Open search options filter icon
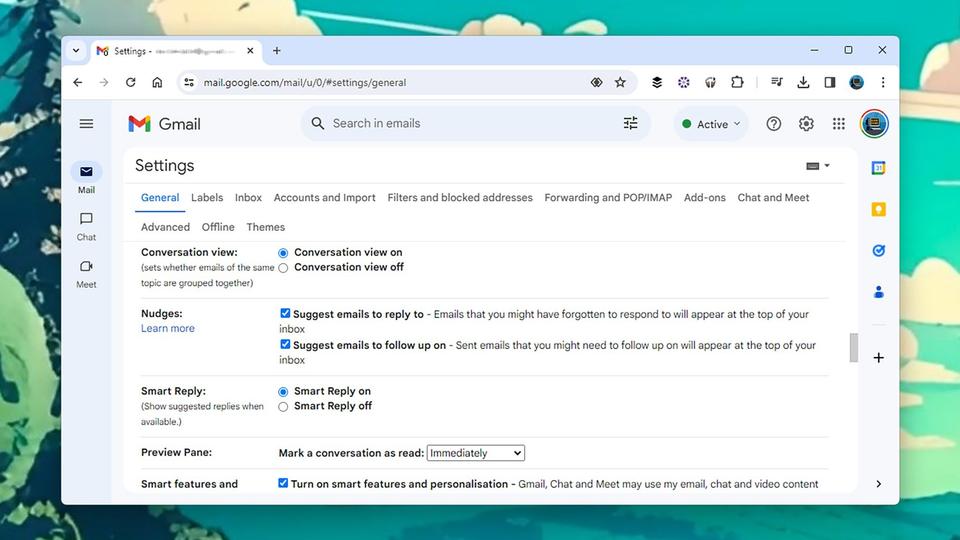Viewport: 960px width, 540px height. pos(630,123)
